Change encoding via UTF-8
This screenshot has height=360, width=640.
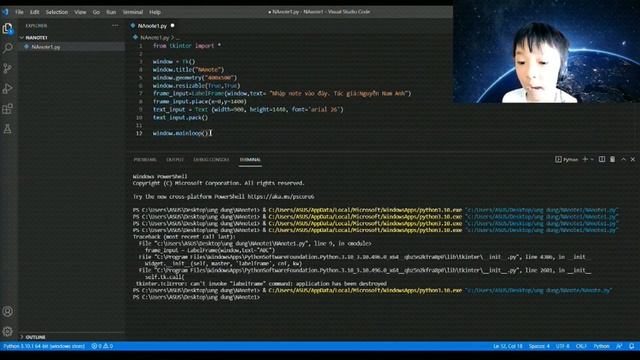click(x=562, y=346)
